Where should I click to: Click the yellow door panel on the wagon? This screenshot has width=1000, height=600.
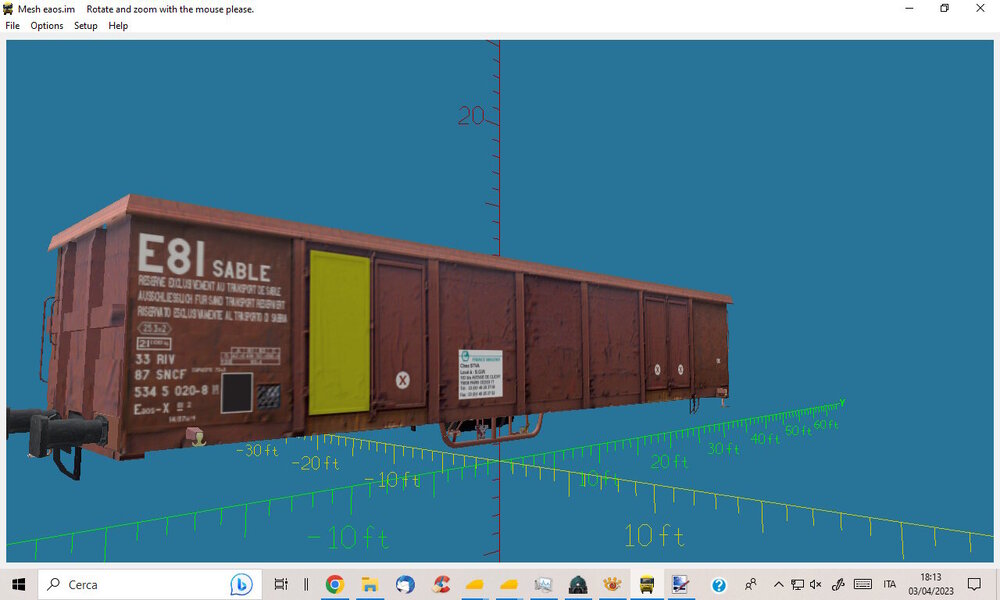(339, 332)
